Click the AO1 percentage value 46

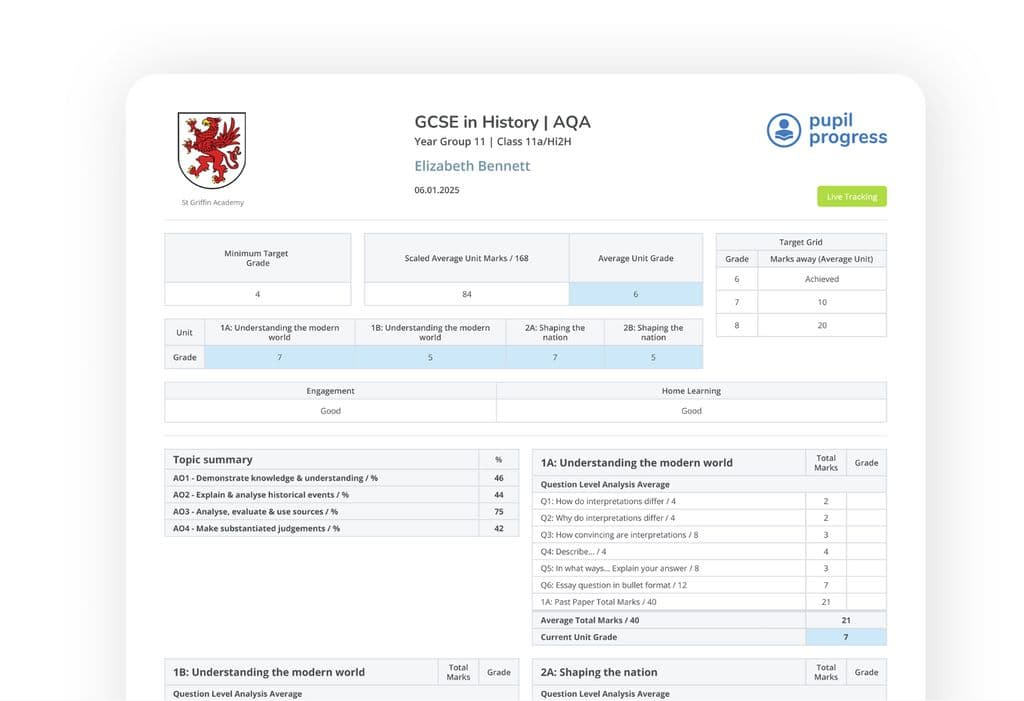tap(498, 478)
